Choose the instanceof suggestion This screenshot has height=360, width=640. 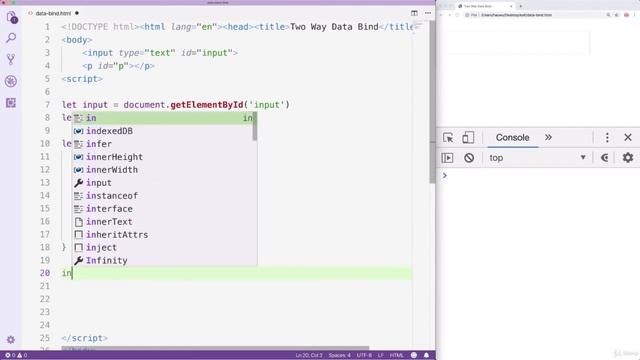(164, 196)
